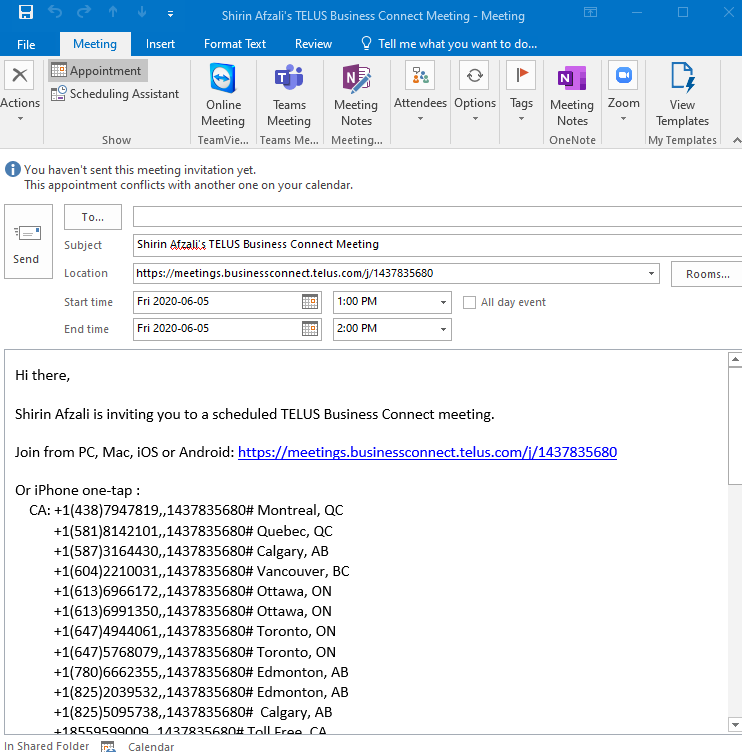Start a TeamViewer Online Meeting
This screenshot has width=742, height=752.
click(223, 95)
